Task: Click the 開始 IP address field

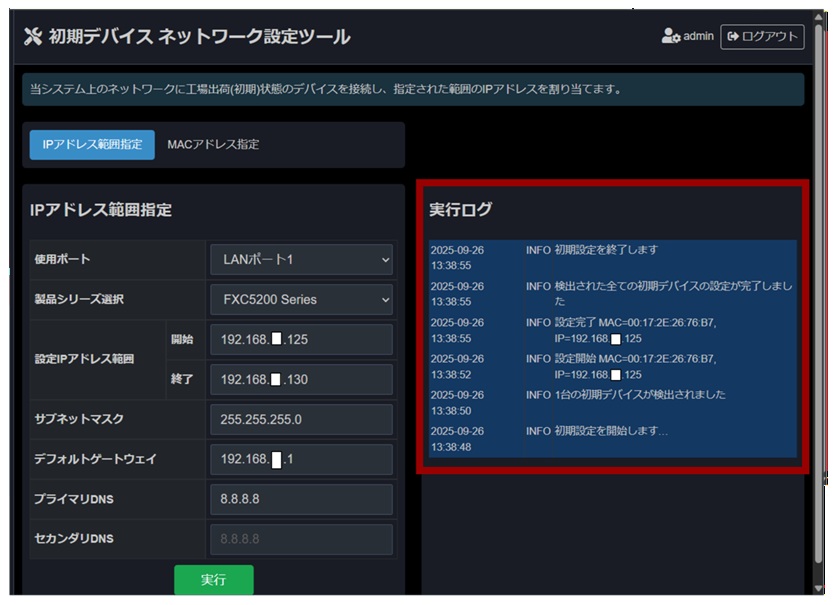Action: (x=302, y=340)
